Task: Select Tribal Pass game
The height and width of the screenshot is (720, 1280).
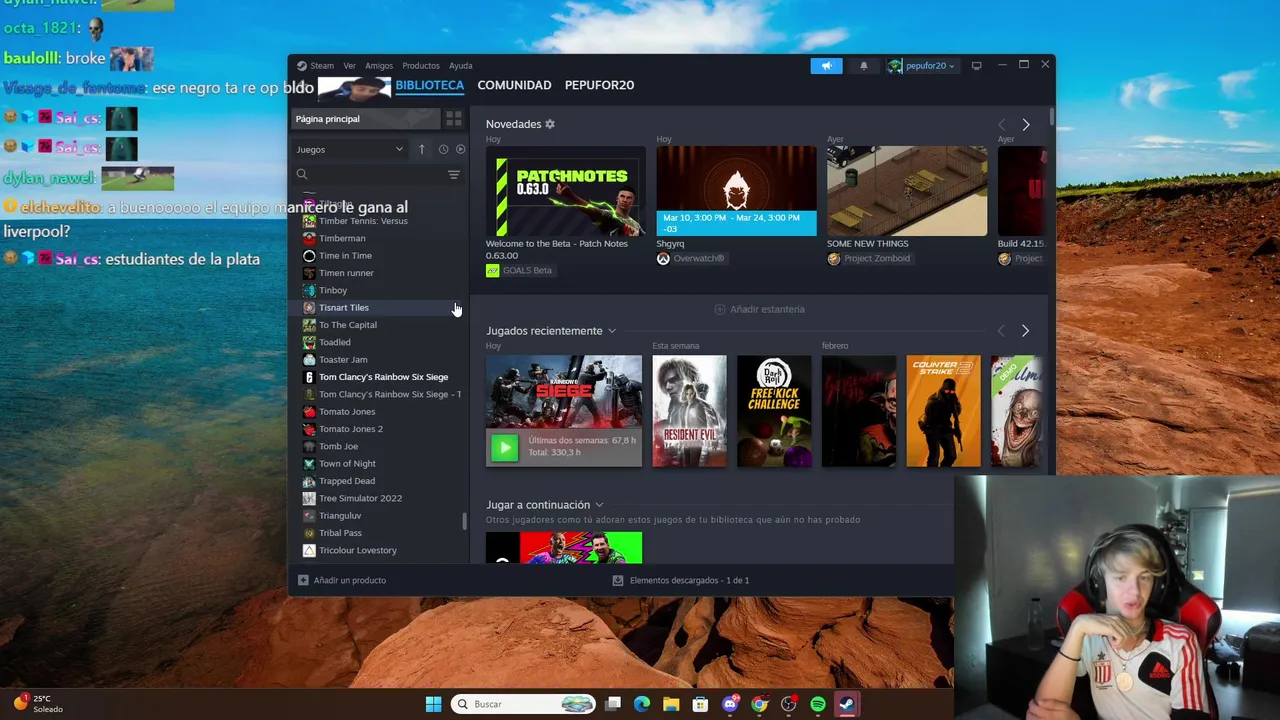Action: click(x=340, y=533)
